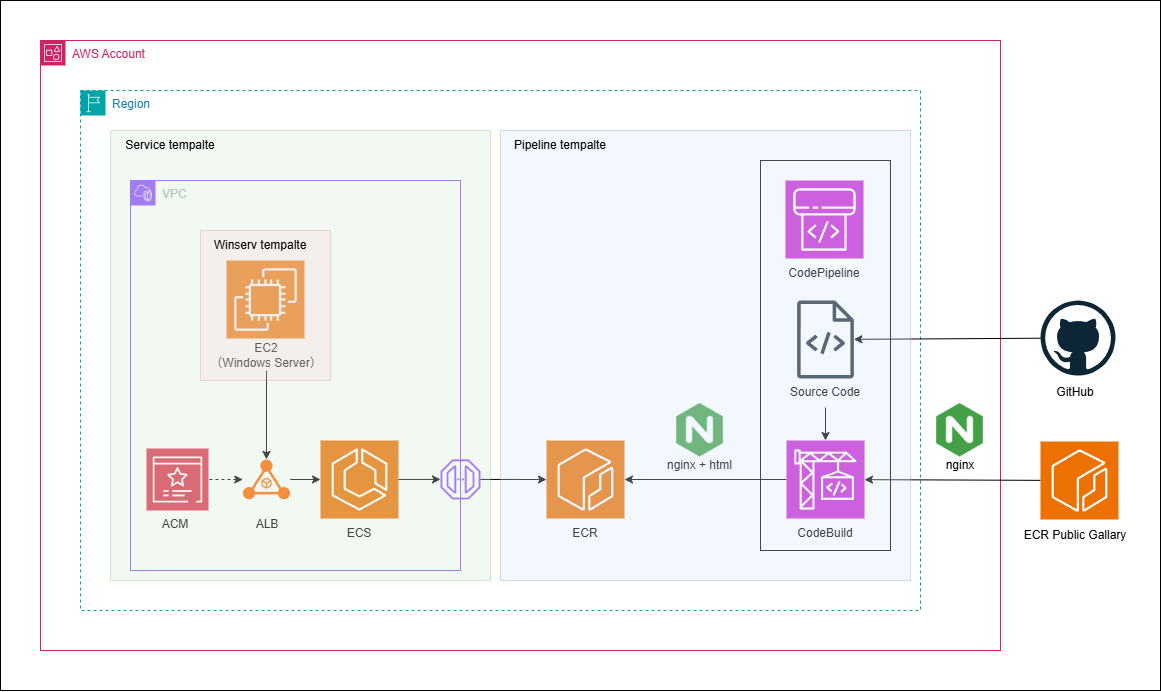Select the 'Pipeline tempalte' label
Image resolution: width=1161 pixels, height=692 pixels.
point(560,145)
